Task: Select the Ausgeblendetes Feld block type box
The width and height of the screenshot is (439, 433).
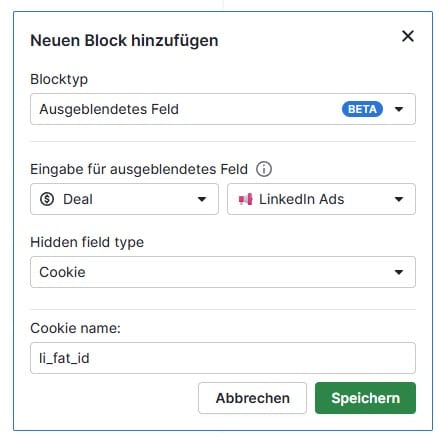Action: [x=223, y=109]
